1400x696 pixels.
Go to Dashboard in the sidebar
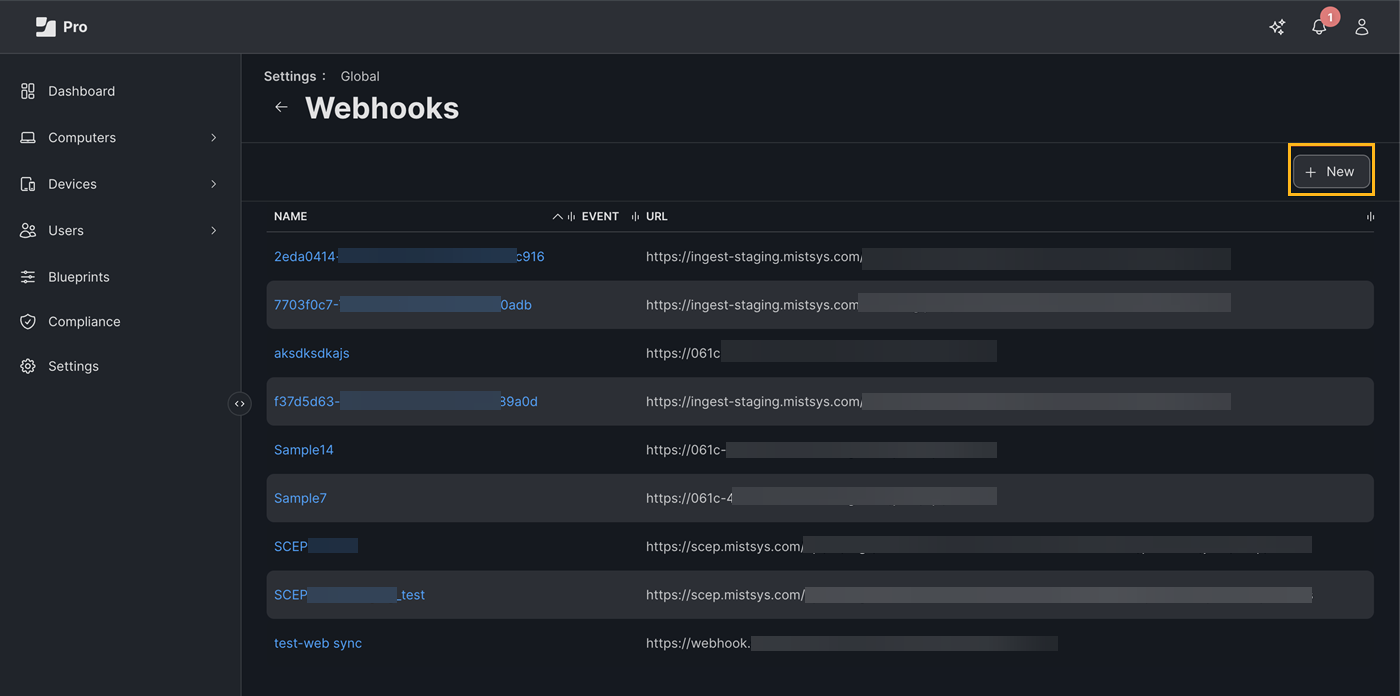pyautogui.click(x=81, y=91)
